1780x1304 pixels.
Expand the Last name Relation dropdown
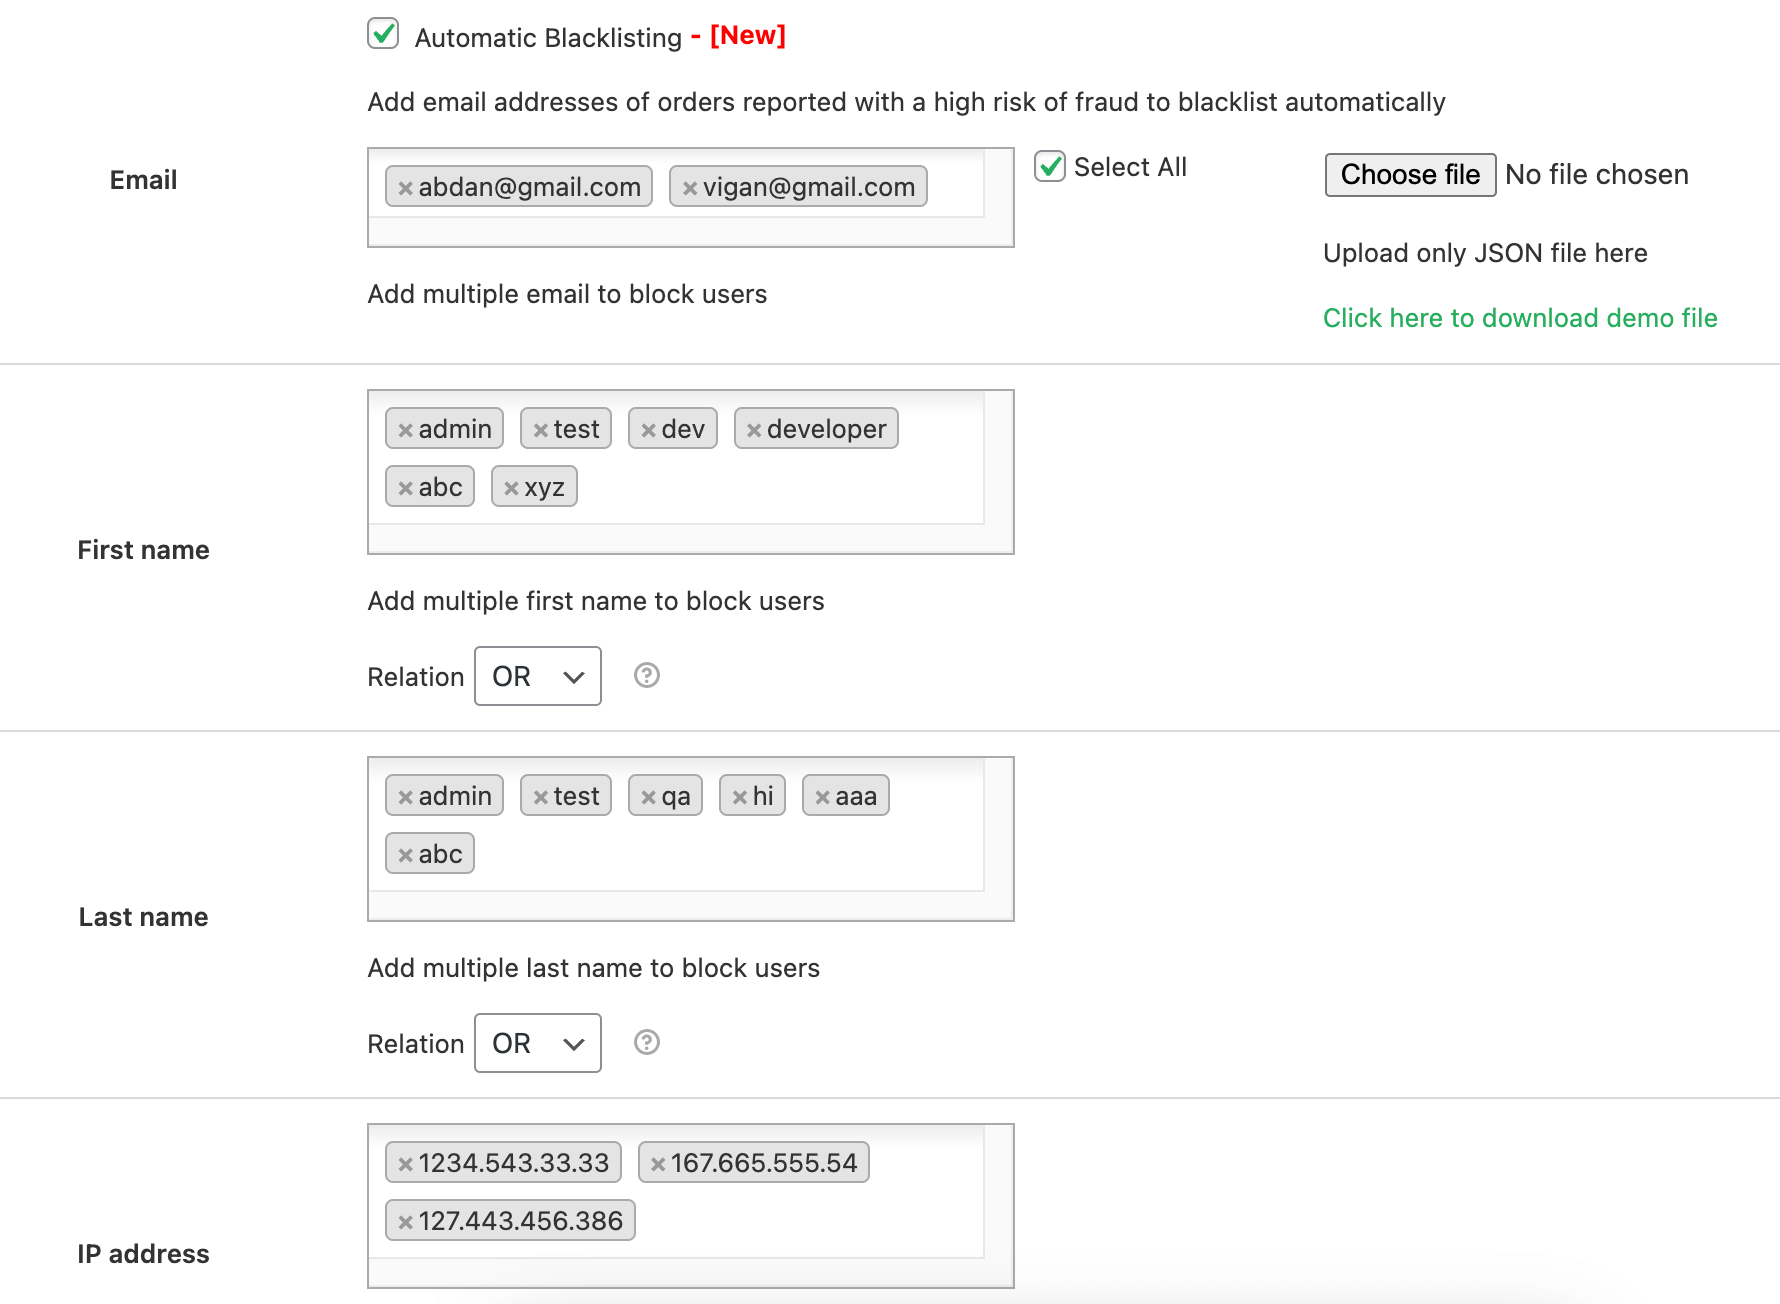pyautogui.click(x=537, y=1043)
